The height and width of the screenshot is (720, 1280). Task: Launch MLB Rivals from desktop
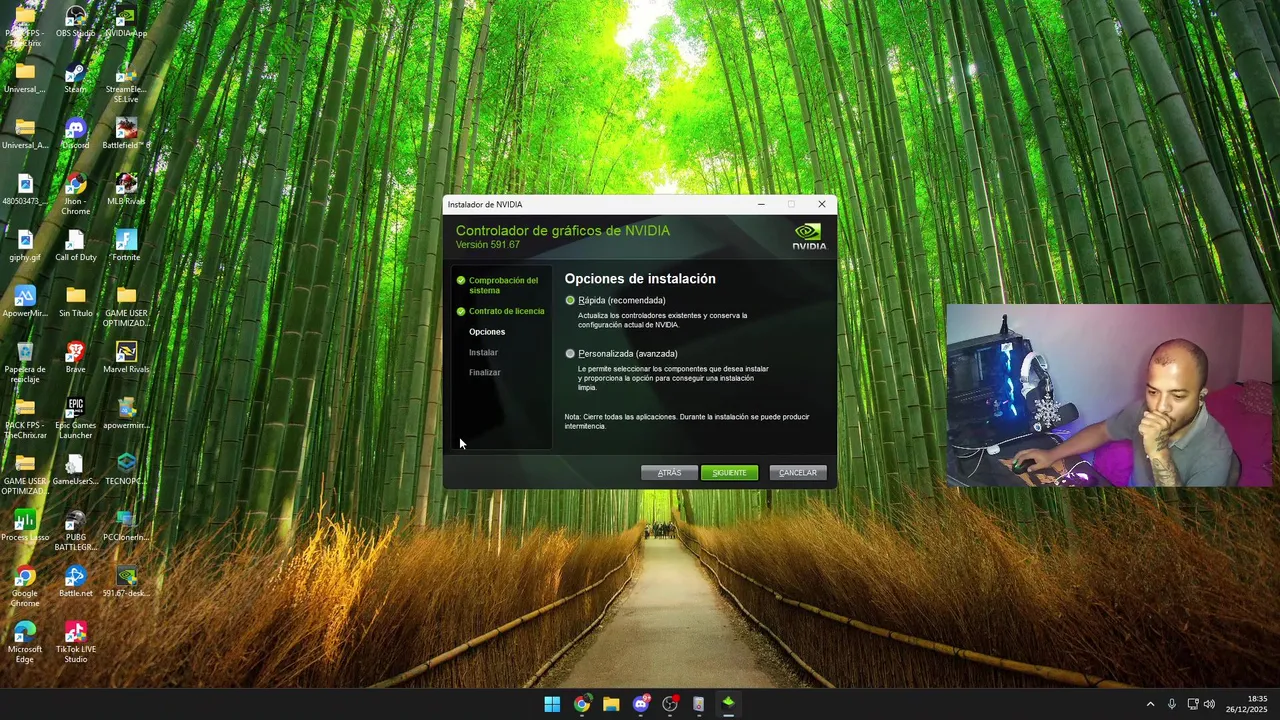(126, 190)
